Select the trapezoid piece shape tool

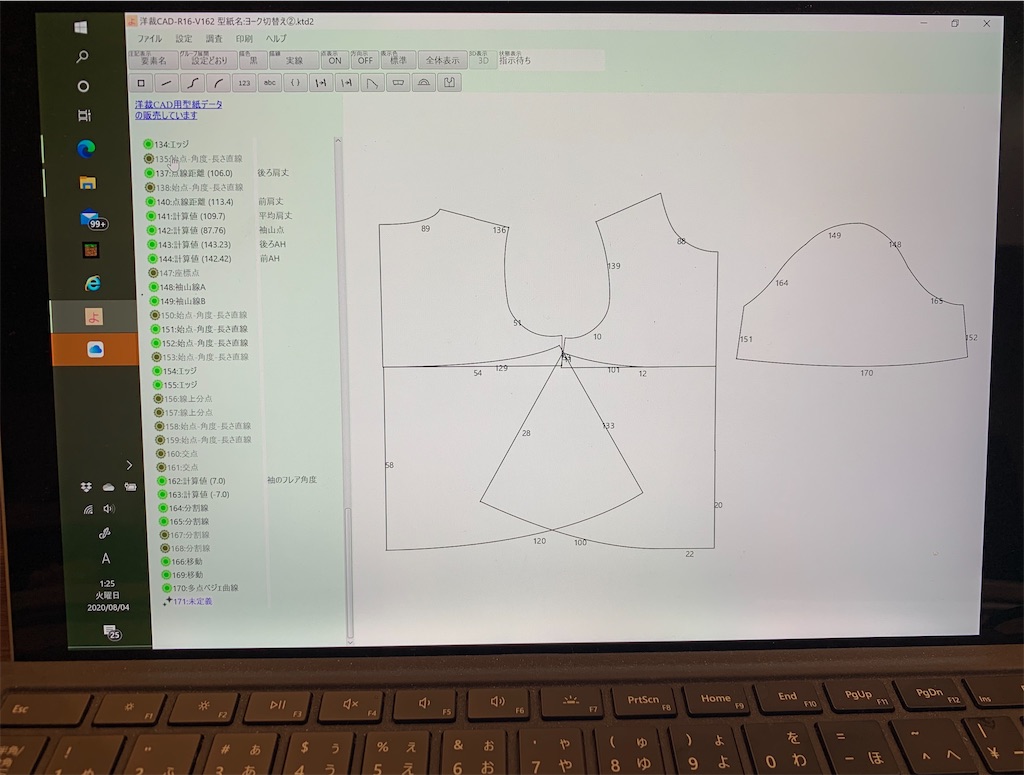(x=398, y=83)
